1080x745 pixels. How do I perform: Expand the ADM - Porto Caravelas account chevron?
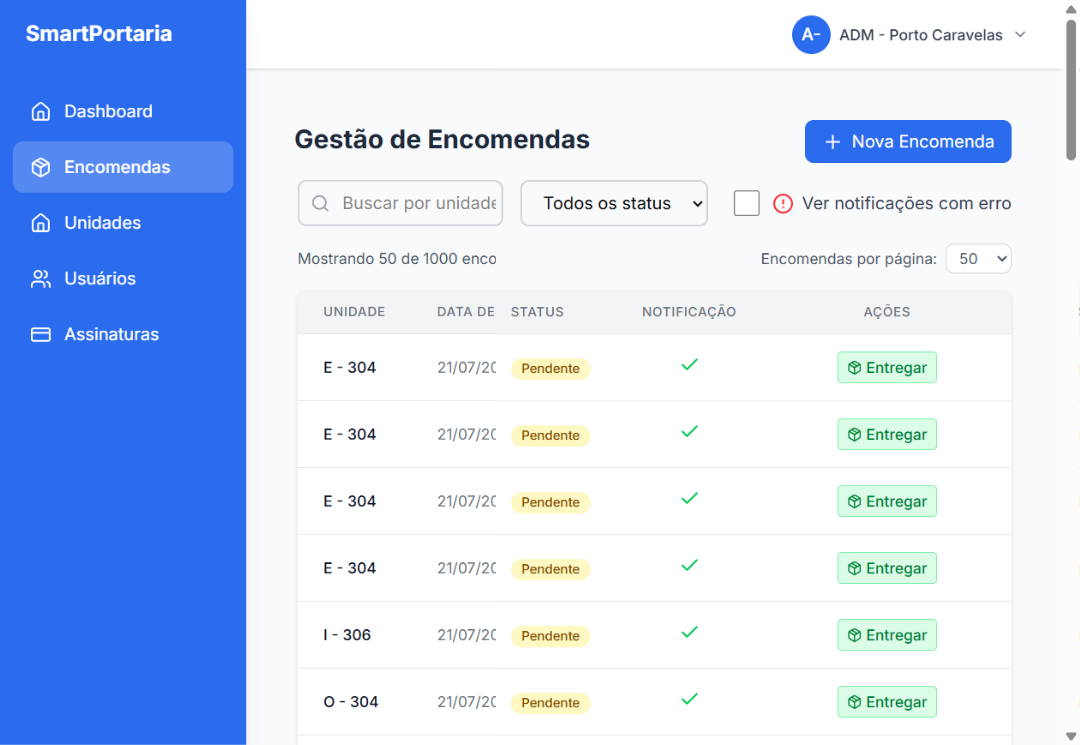pyautogui.click(x=1019, y=34)
